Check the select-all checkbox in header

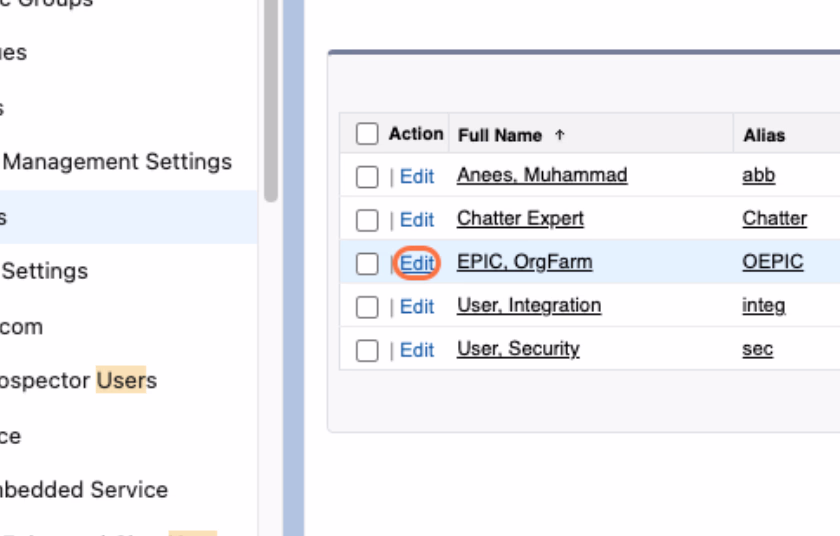pos(367,133)
